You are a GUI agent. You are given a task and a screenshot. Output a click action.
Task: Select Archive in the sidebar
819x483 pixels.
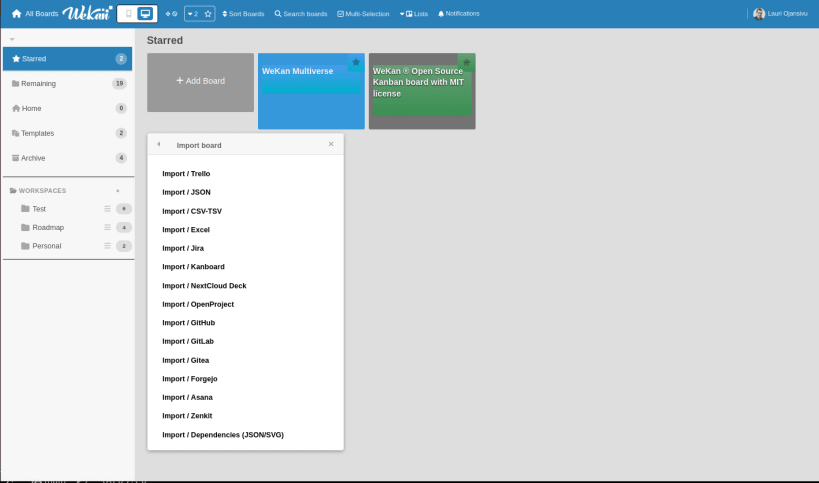pos(67,158)
